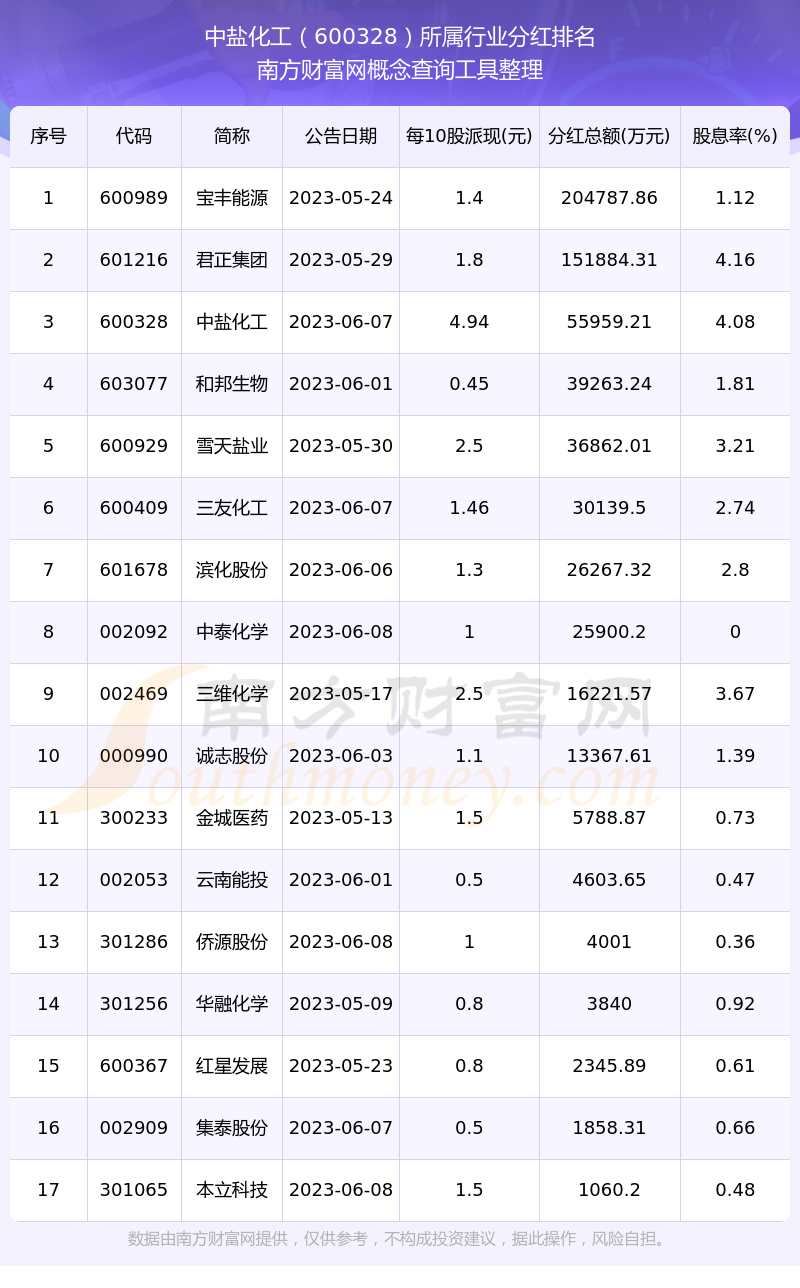Select stock code 600929
The image size is (800, 1288).
coord(134,446)
